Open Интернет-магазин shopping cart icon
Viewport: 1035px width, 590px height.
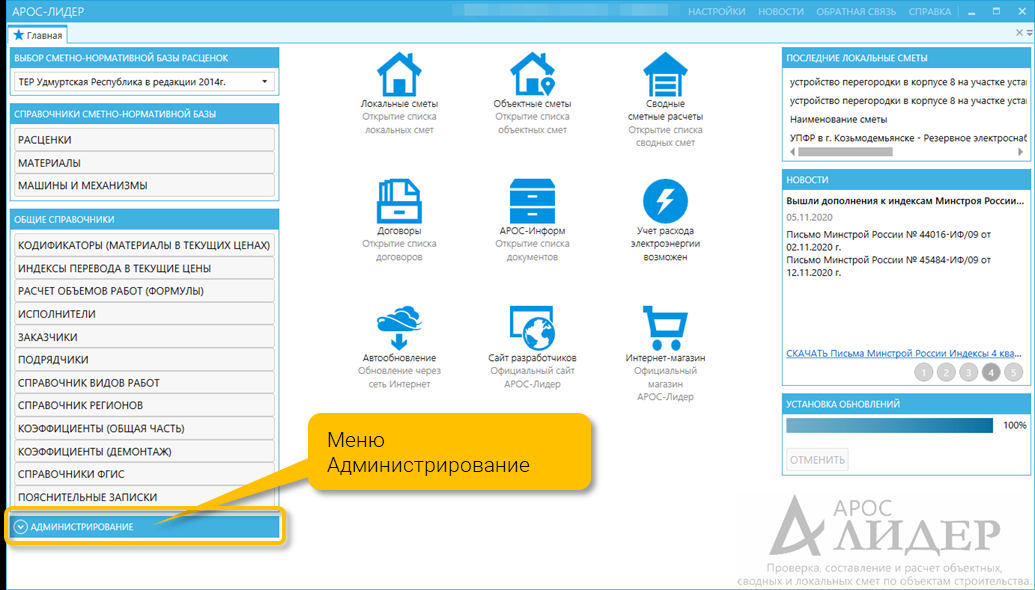coord(665,328)
